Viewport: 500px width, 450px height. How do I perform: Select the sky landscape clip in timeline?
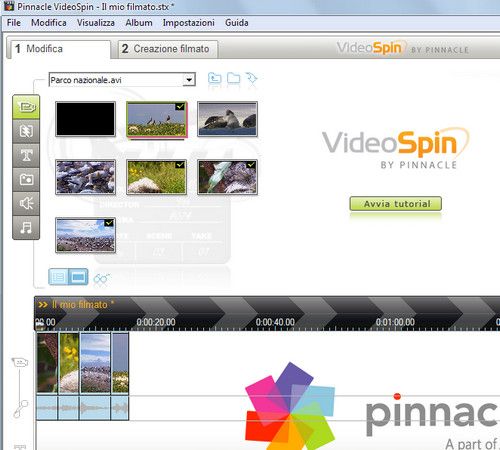(95, 363)
